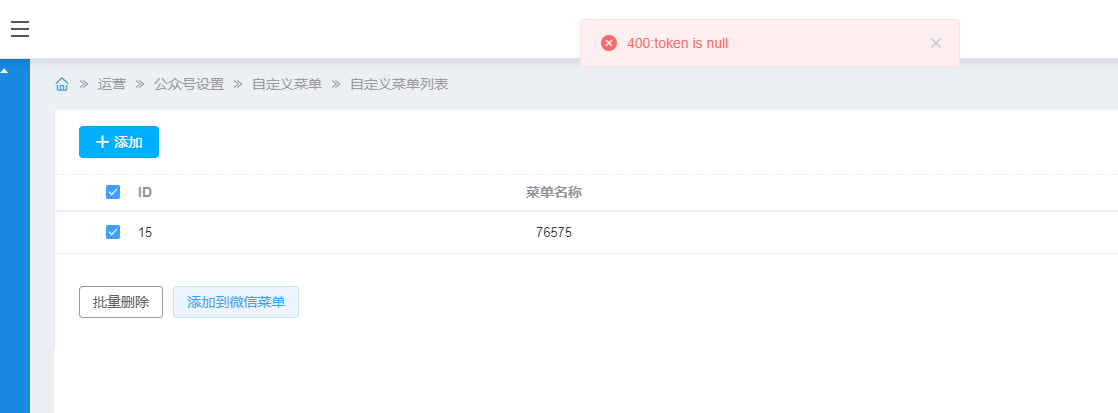Click the ID column header
1118x413 pixels.
[145, 192]
